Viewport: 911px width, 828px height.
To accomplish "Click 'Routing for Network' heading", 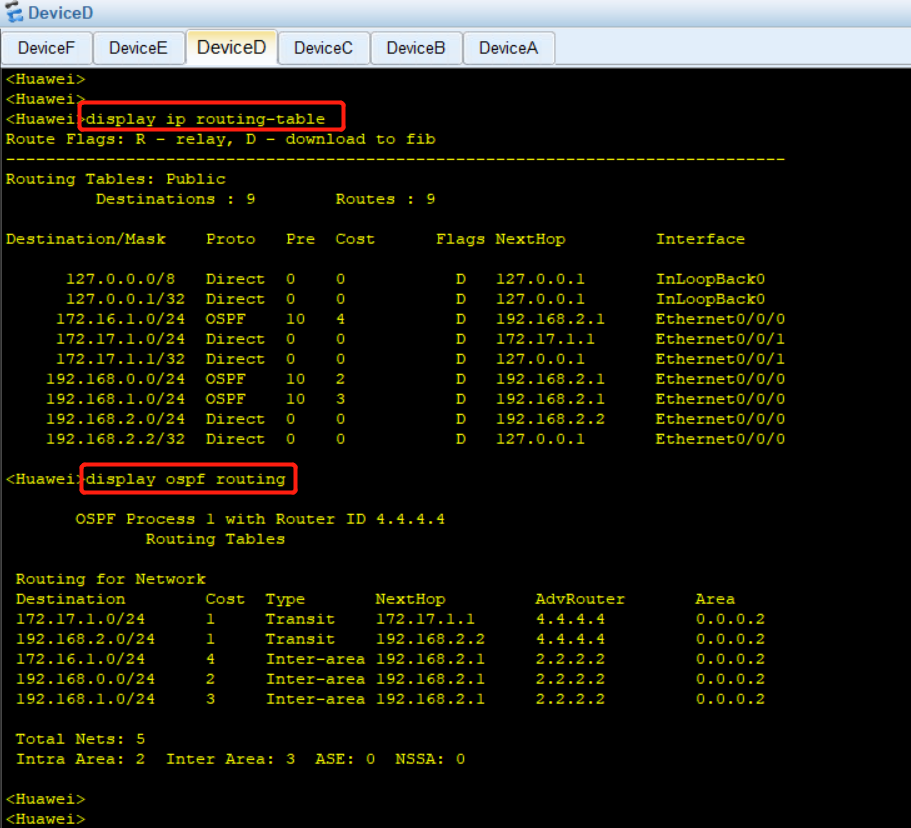I will pyautogui.click(x=110, y=579).
